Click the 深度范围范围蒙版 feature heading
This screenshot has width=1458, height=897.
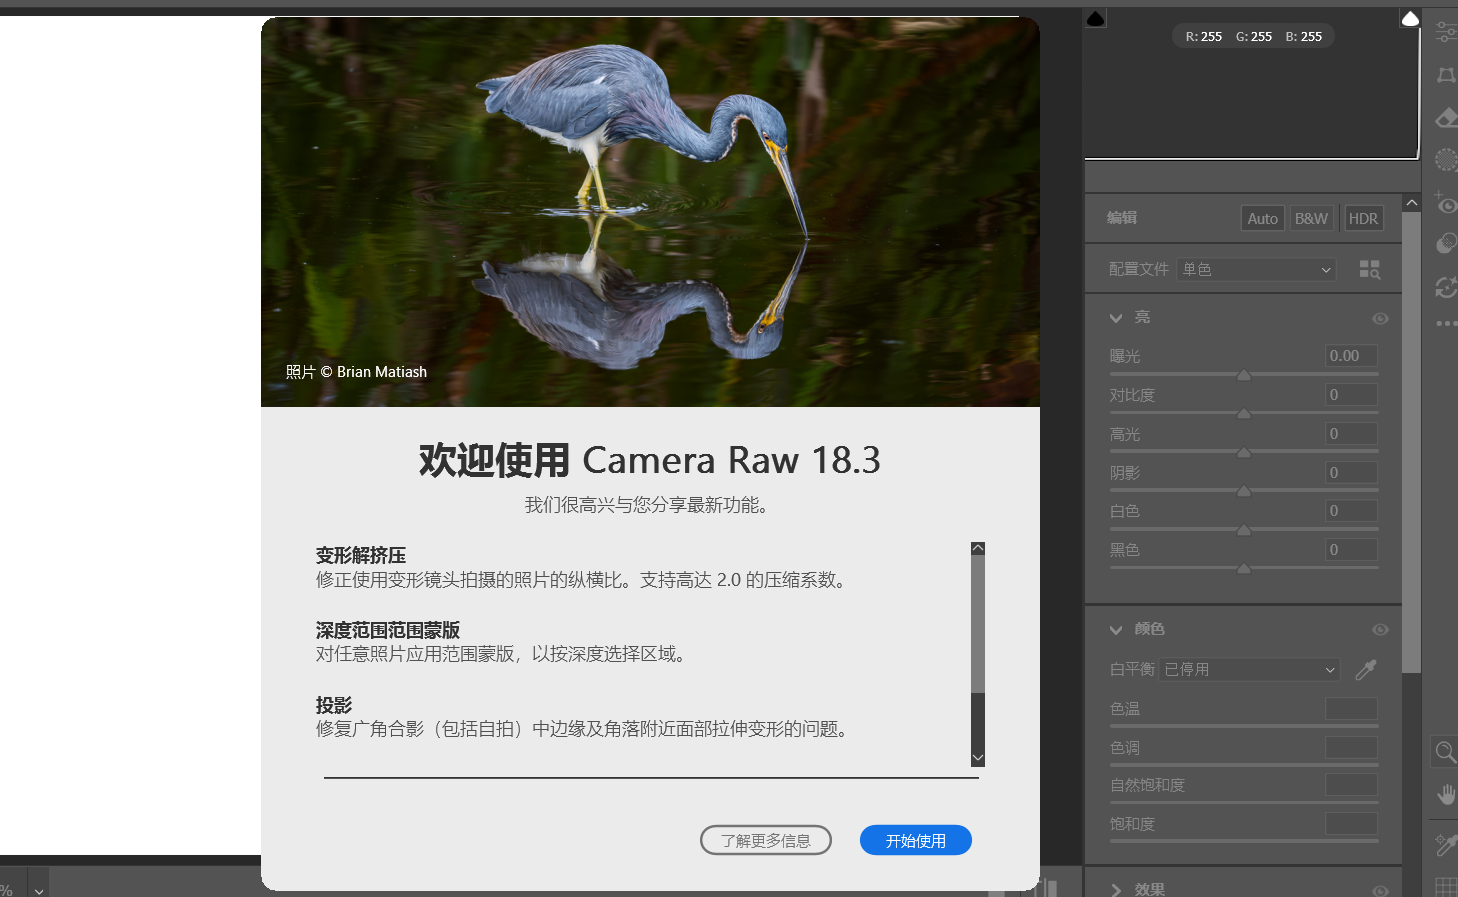coord(388,630)
